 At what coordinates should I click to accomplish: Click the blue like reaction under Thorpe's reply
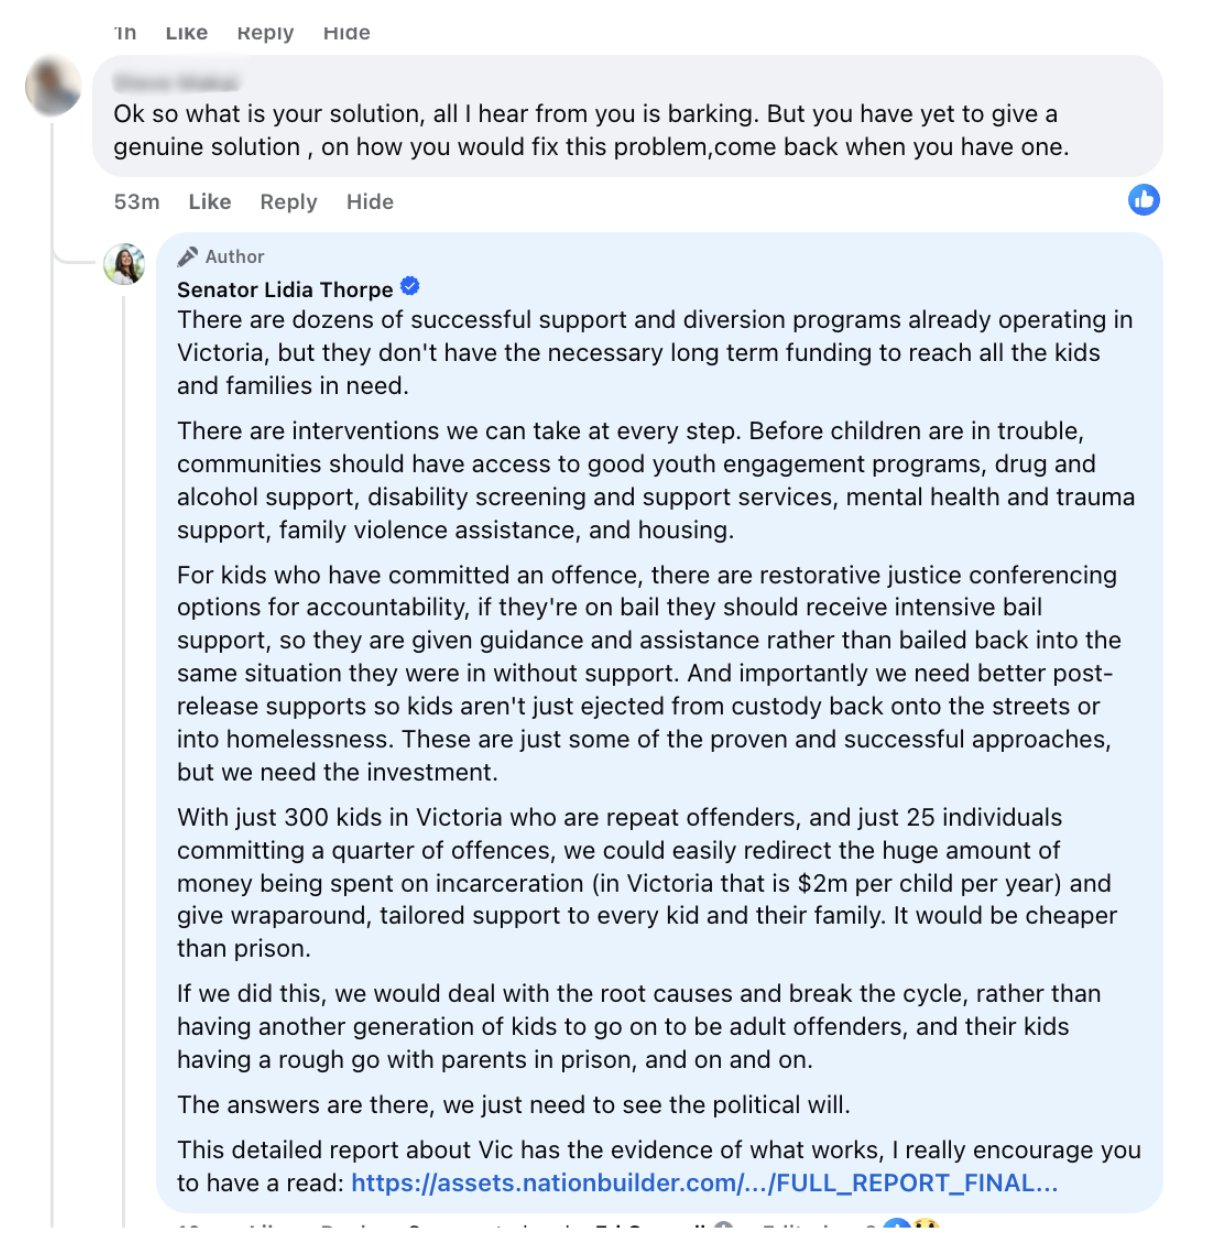click(896, 1226)
